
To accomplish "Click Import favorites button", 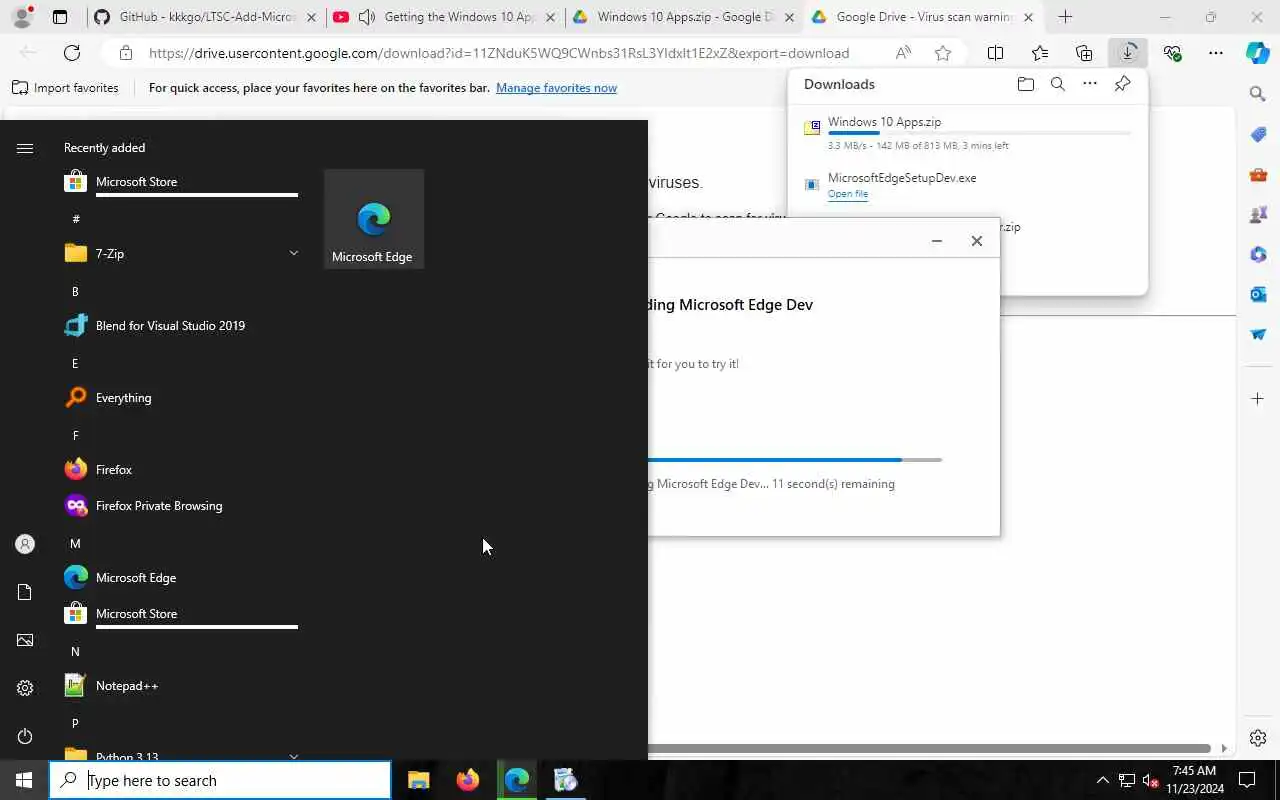I will [65, 88].
